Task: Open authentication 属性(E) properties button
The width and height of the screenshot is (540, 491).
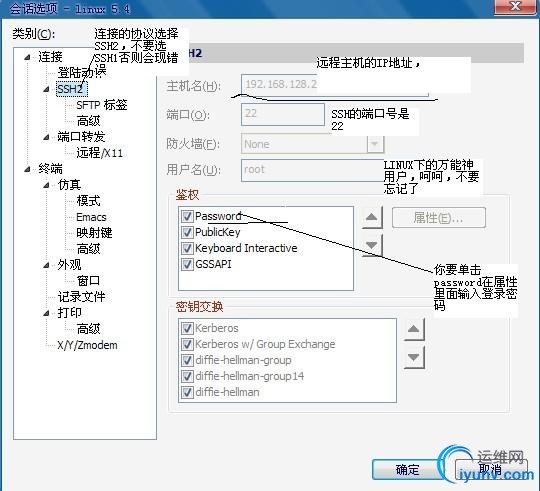Action: point(439,217)
